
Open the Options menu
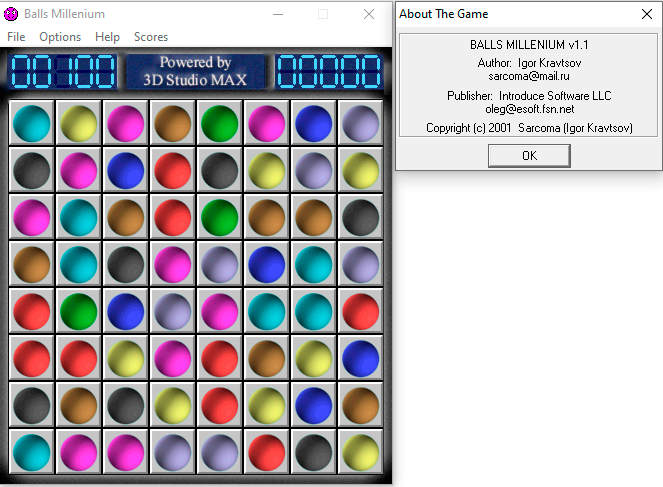click(x=60, y=37)
